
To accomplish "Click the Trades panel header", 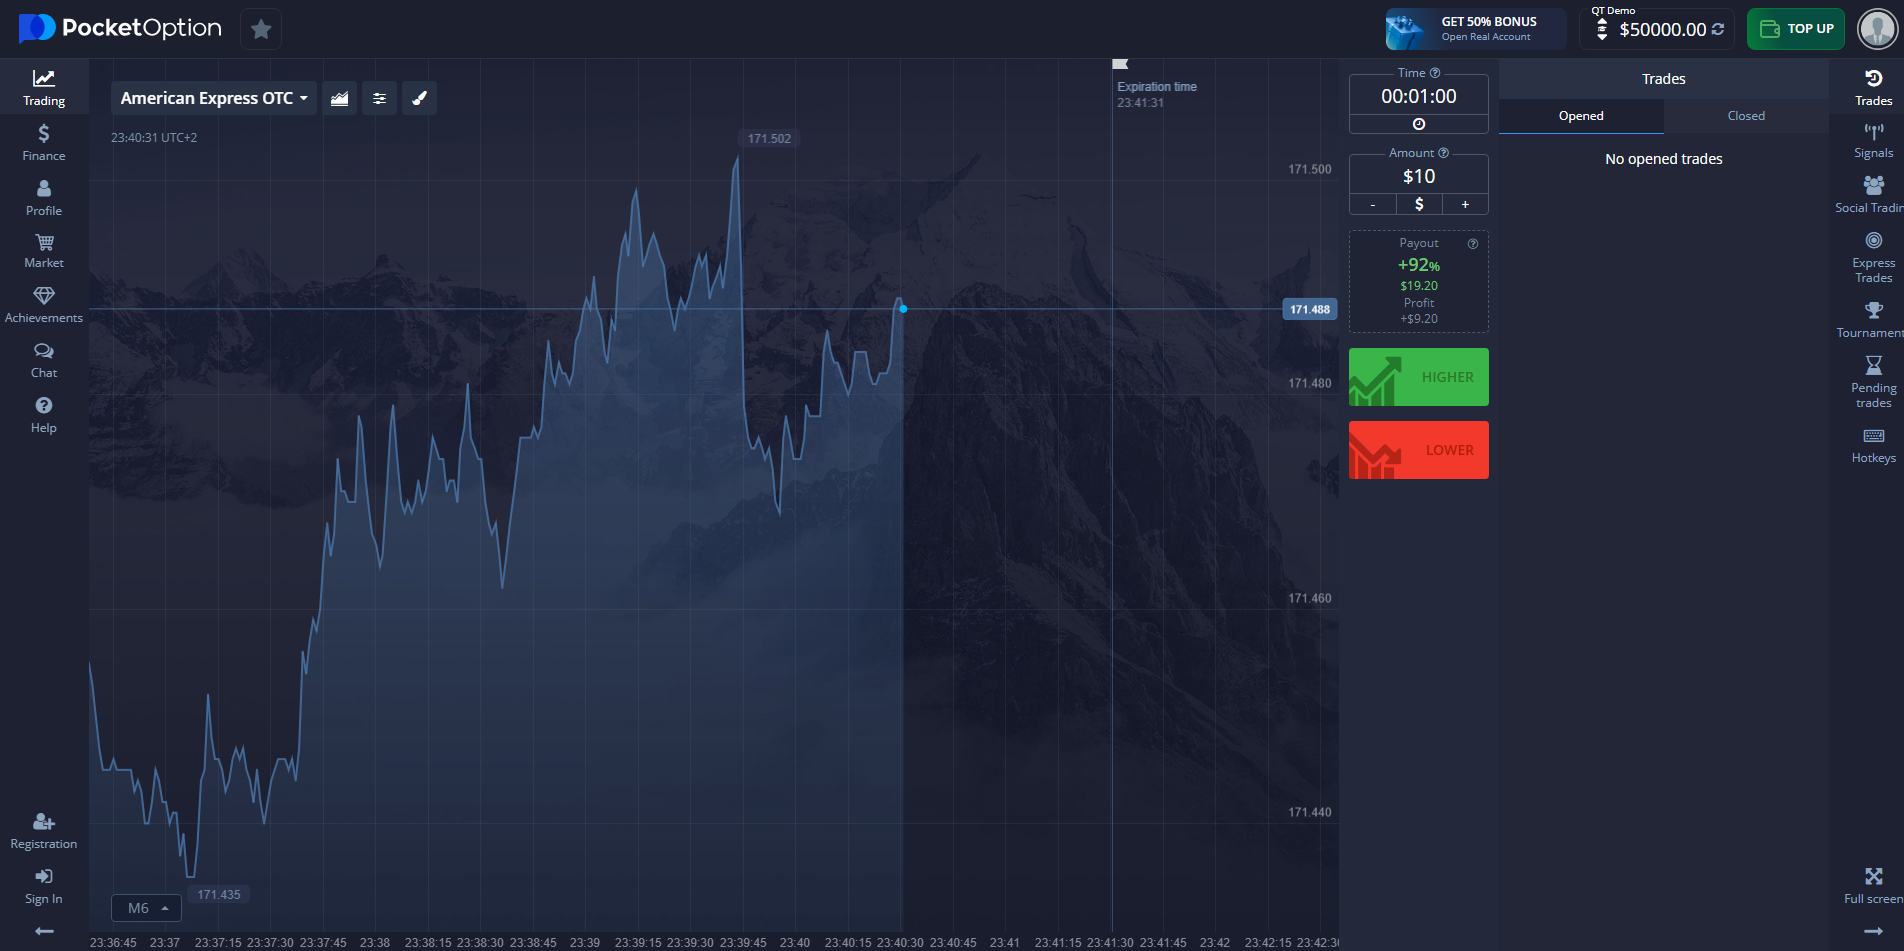I will tap(1664, 79).
